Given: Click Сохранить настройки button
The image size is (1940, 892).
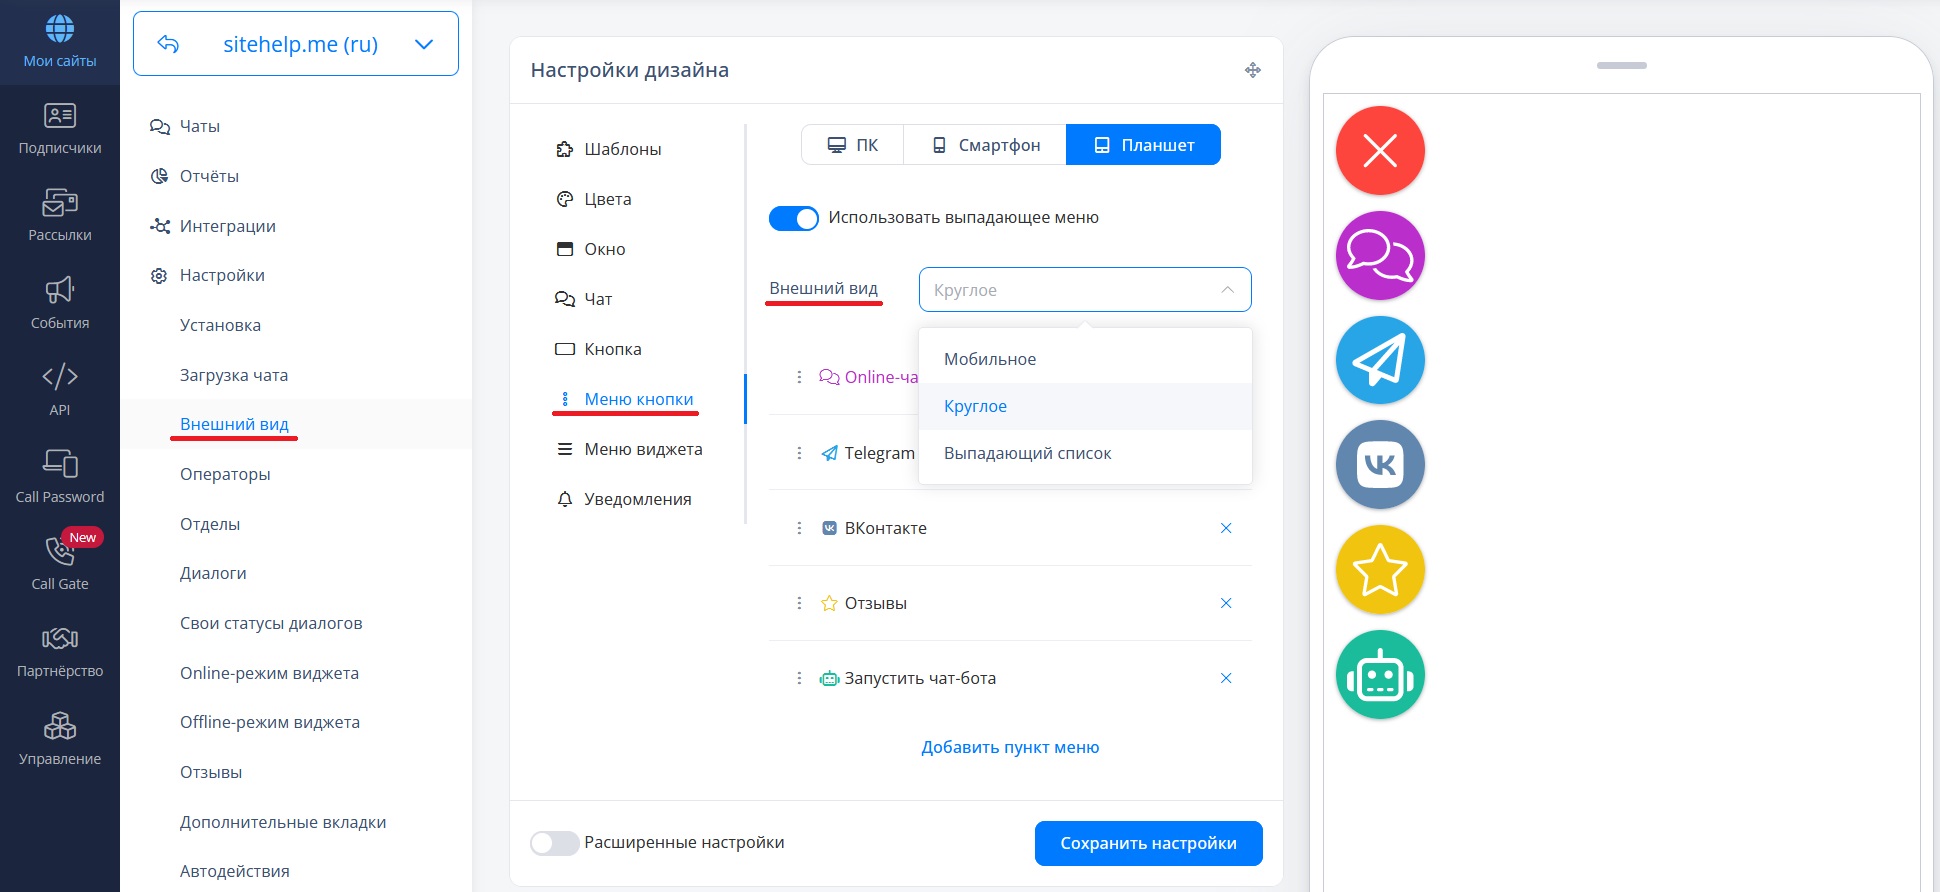Looking at the screenshot, I should pos(1148,843).
